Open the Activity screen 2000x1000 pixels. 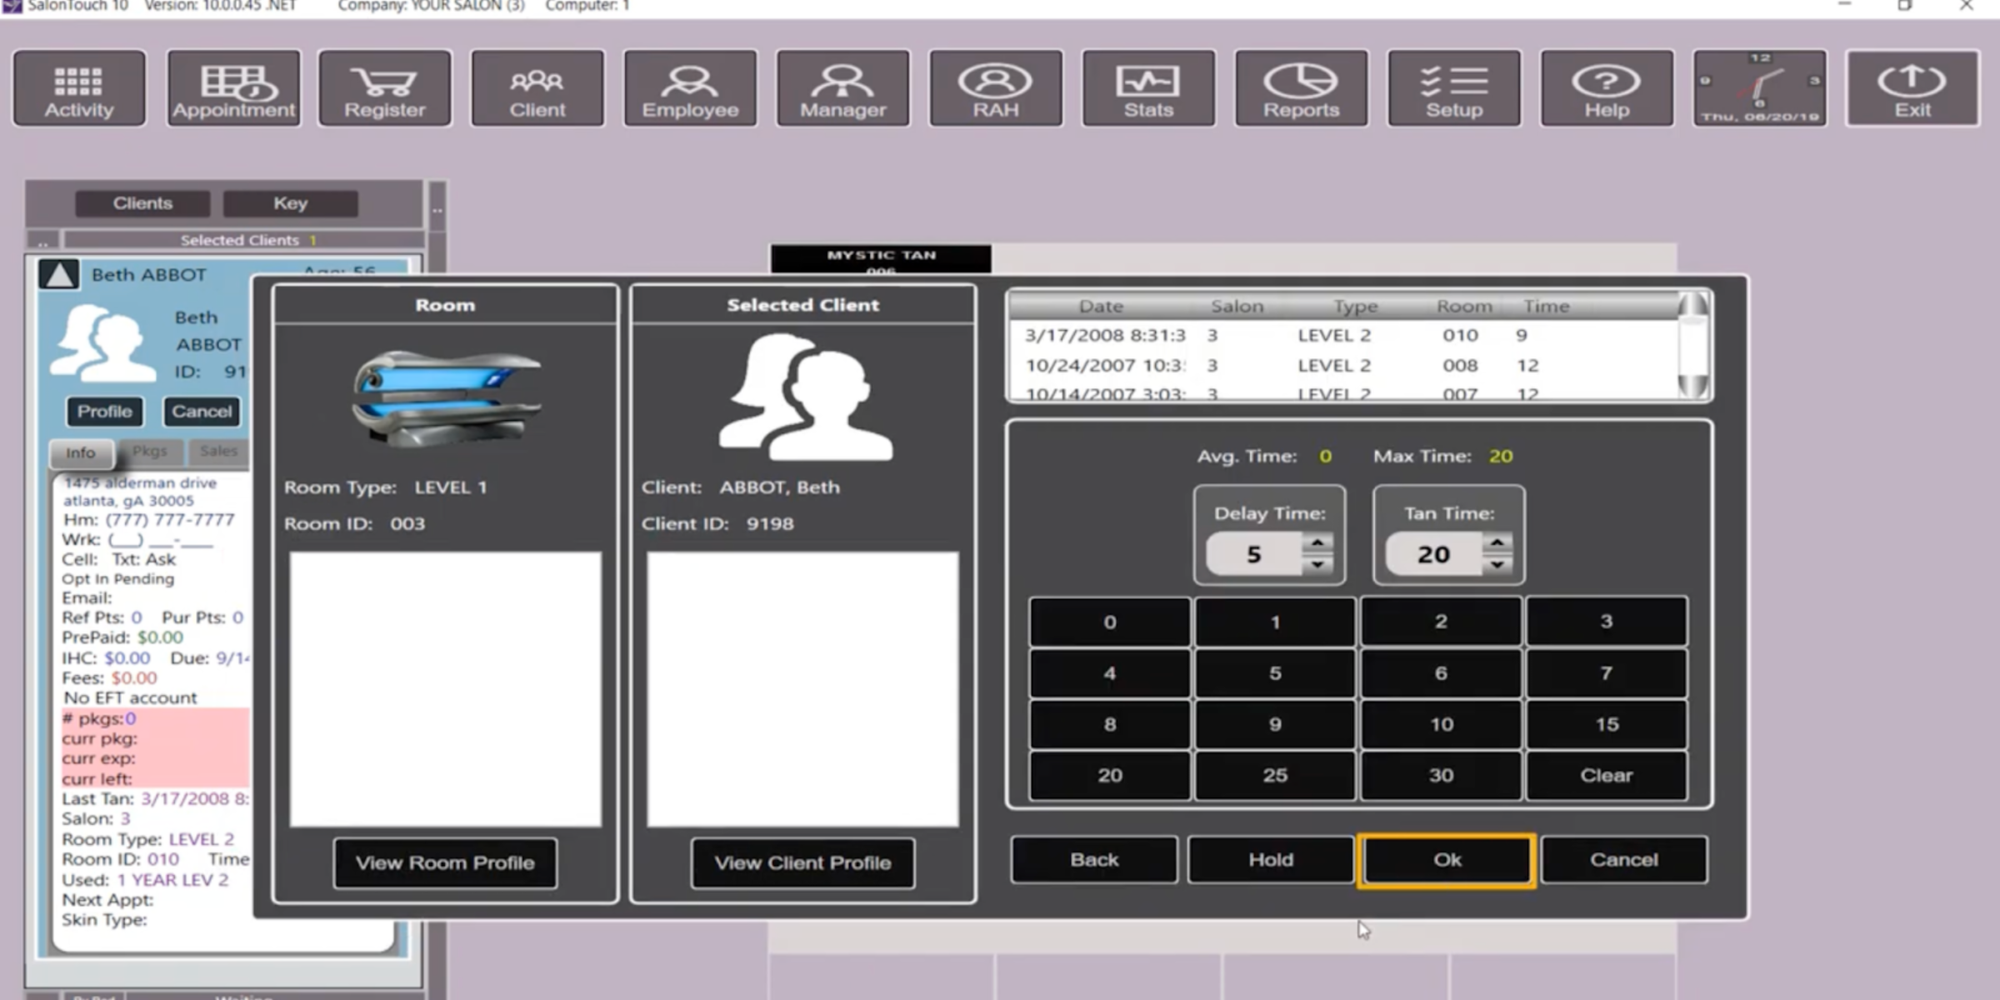coord(79,88)
